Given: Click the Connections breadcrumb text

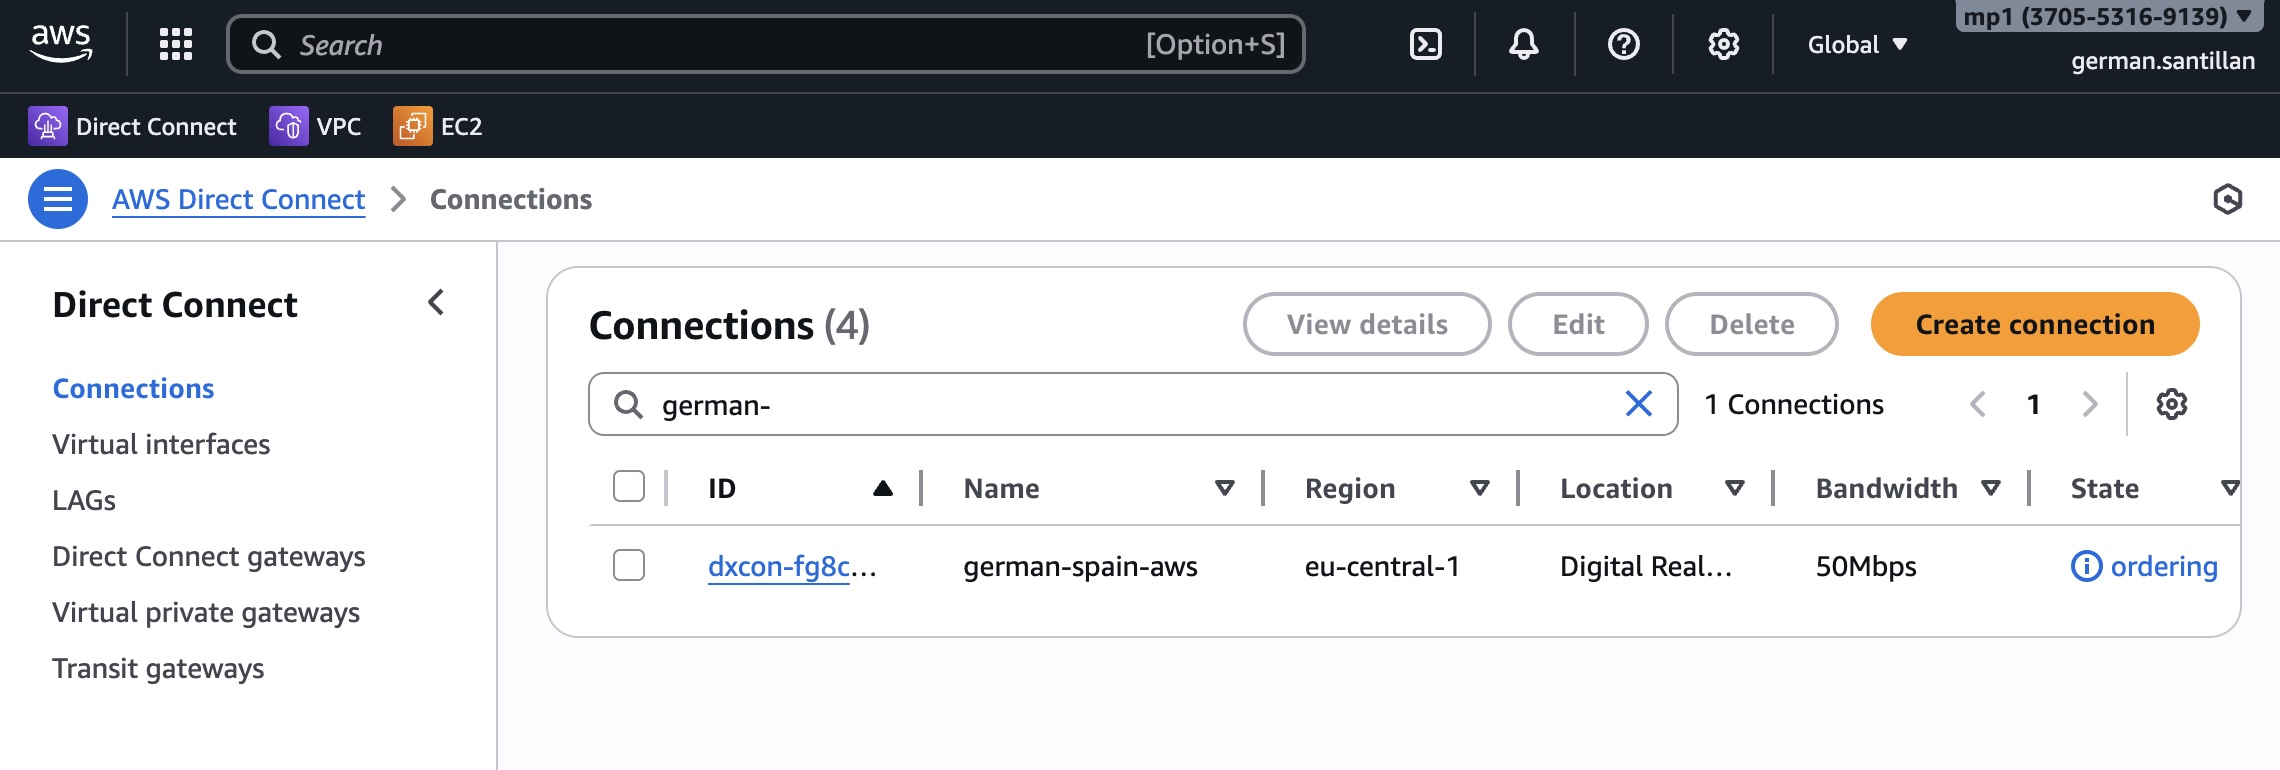Looking at the screenshot, I should 511,199.
